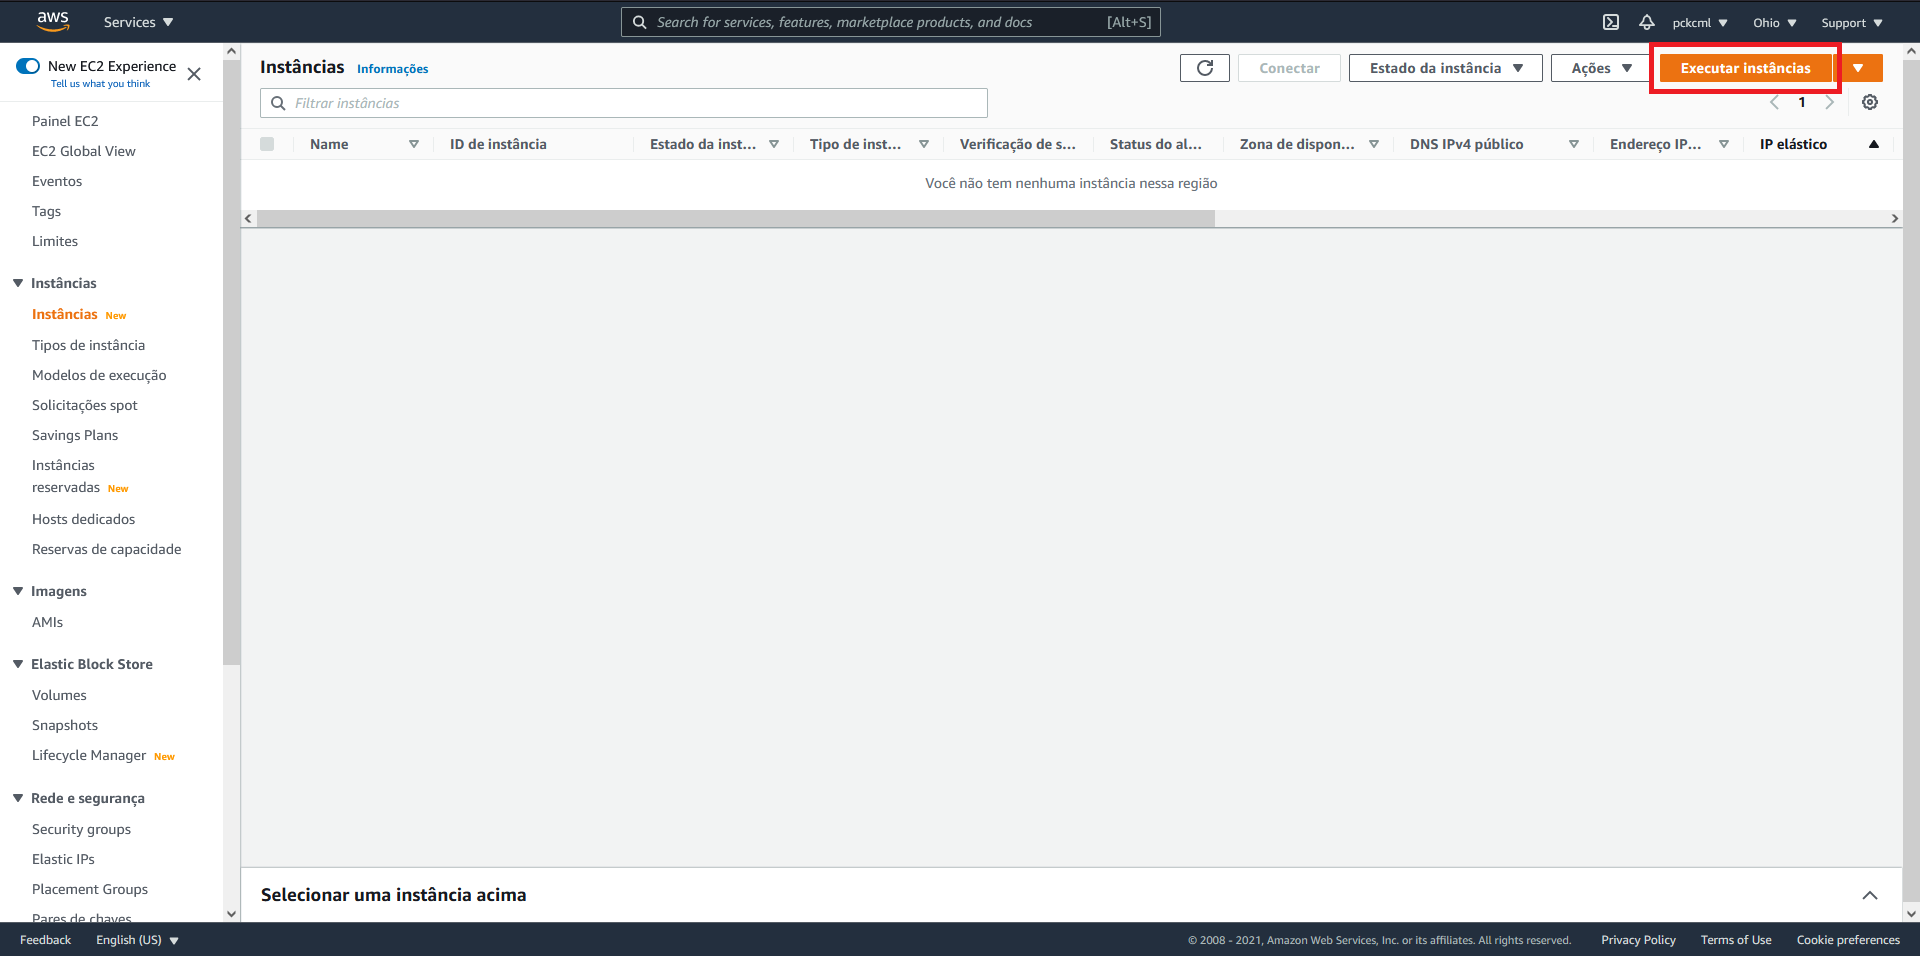Click the search magnifier in the top bar
Viewport: 1920px width, 956px height.
point(640,21)
